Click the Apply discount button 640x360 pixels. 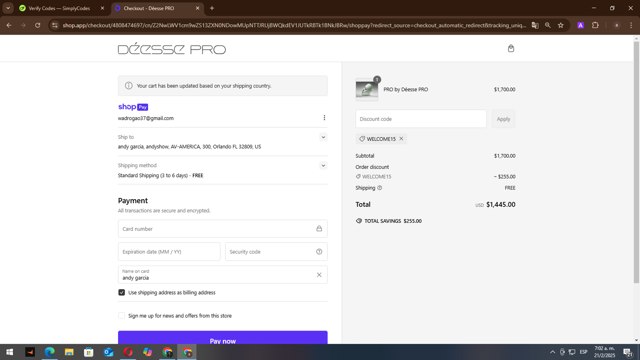pos(503,119)
